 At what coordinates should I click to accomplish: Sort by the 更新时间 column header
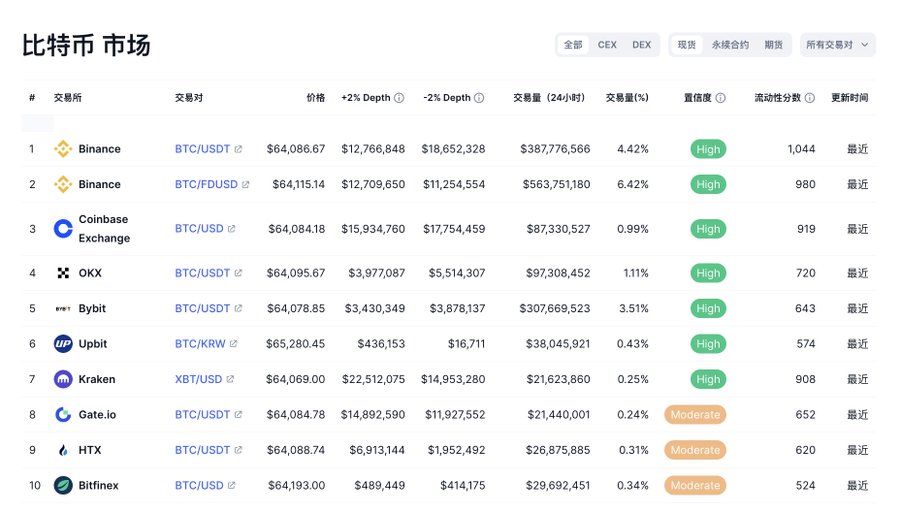click(849, 98)
